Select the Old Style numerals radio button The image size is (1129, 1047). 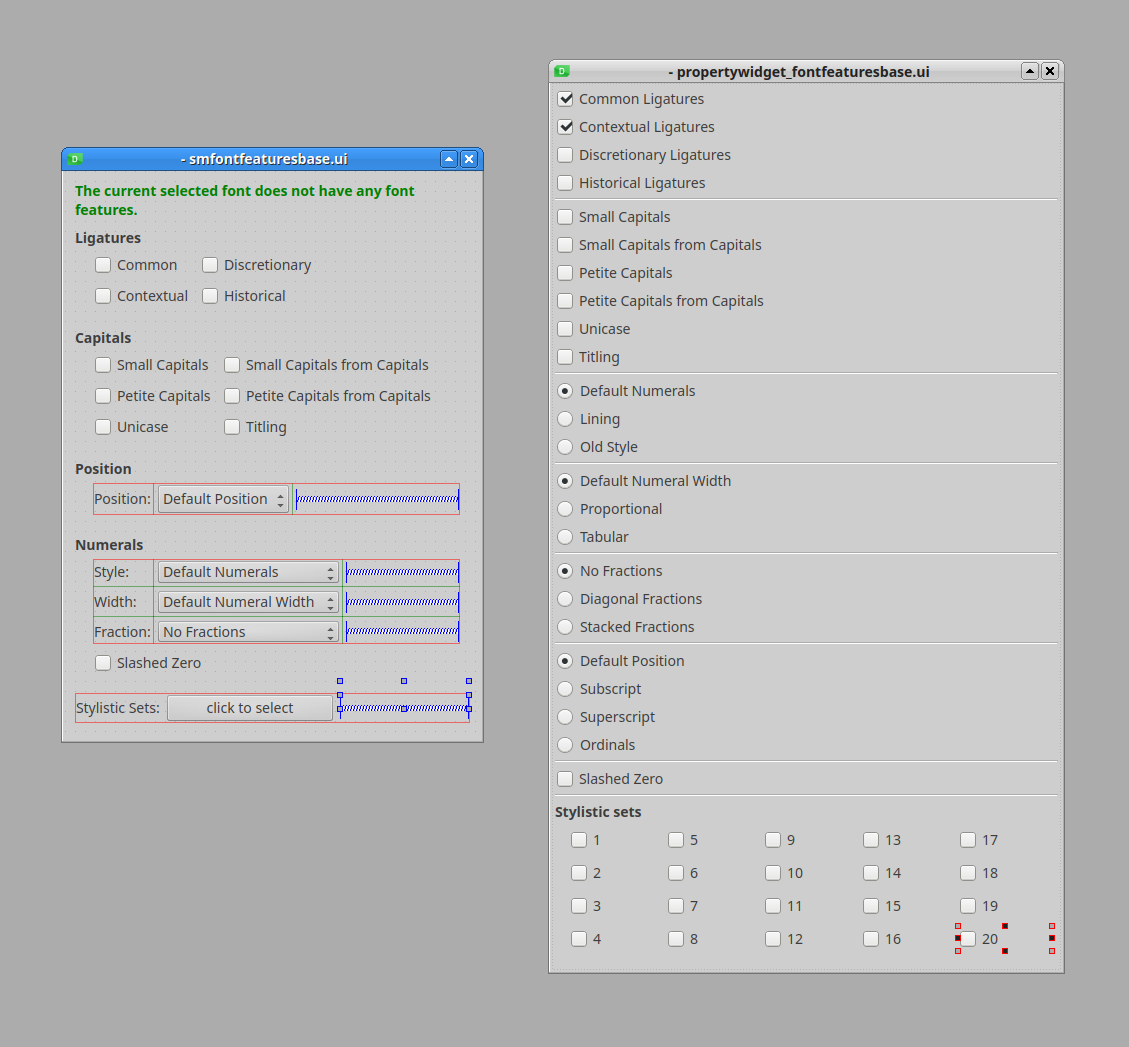click(x=566, y=447)
